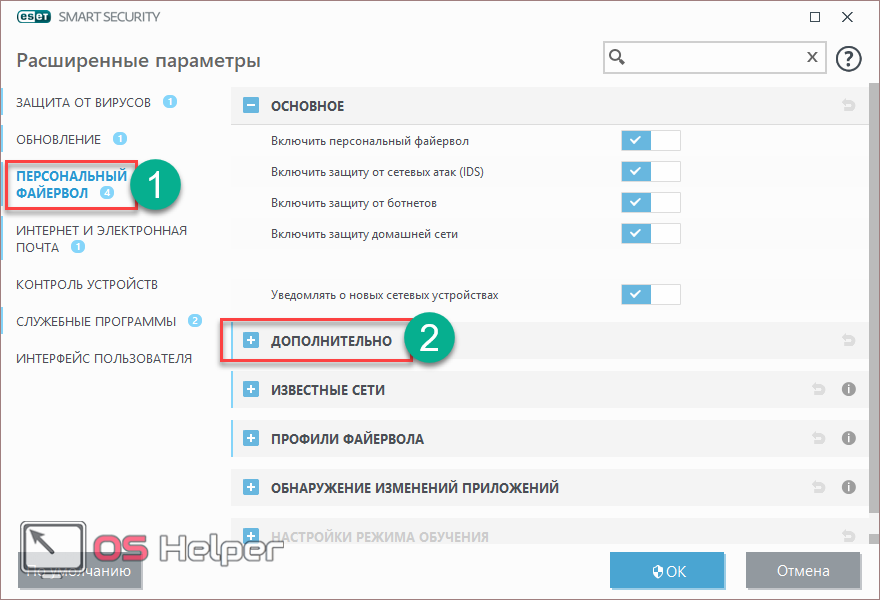880x600 pixels.
Task: Click the Отмена button
Action: pyautogui.click(x=803, y=571)
